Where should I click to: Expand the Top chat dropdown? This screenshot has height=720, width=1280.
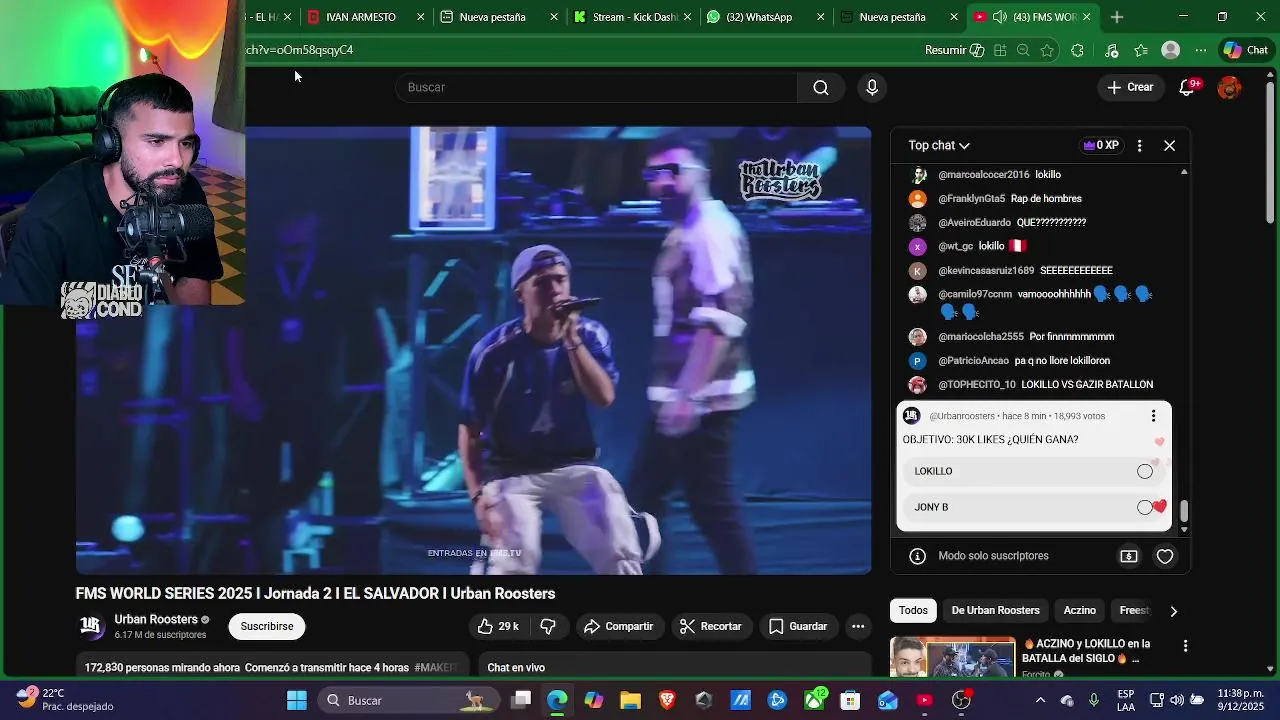click(939, 146)
